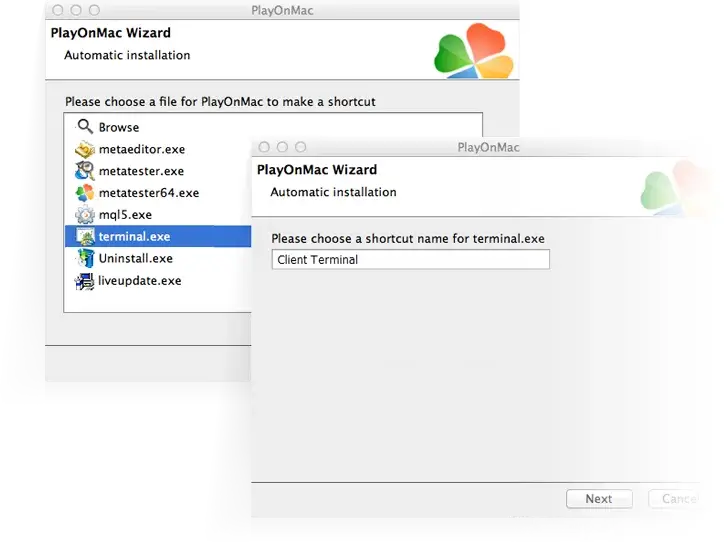Click the mql5.exe gear icon
The width and height of the screenshot is (726, 542).
tap(84, 215)
